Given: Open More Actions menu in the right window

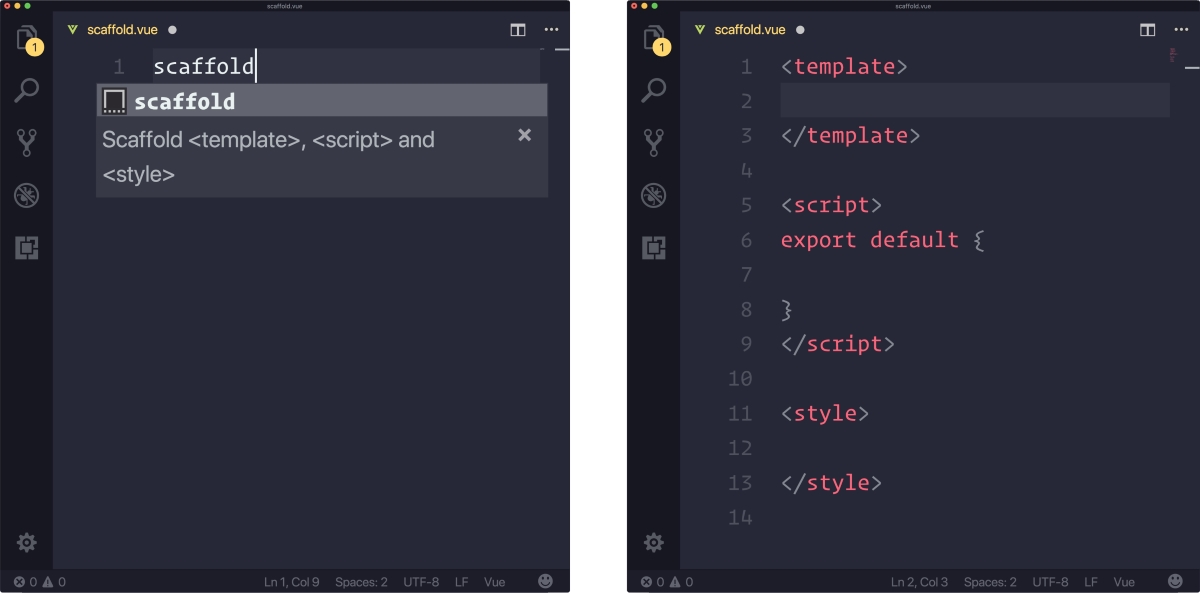Looking at the screenshot, I should tap(1180, 30).
